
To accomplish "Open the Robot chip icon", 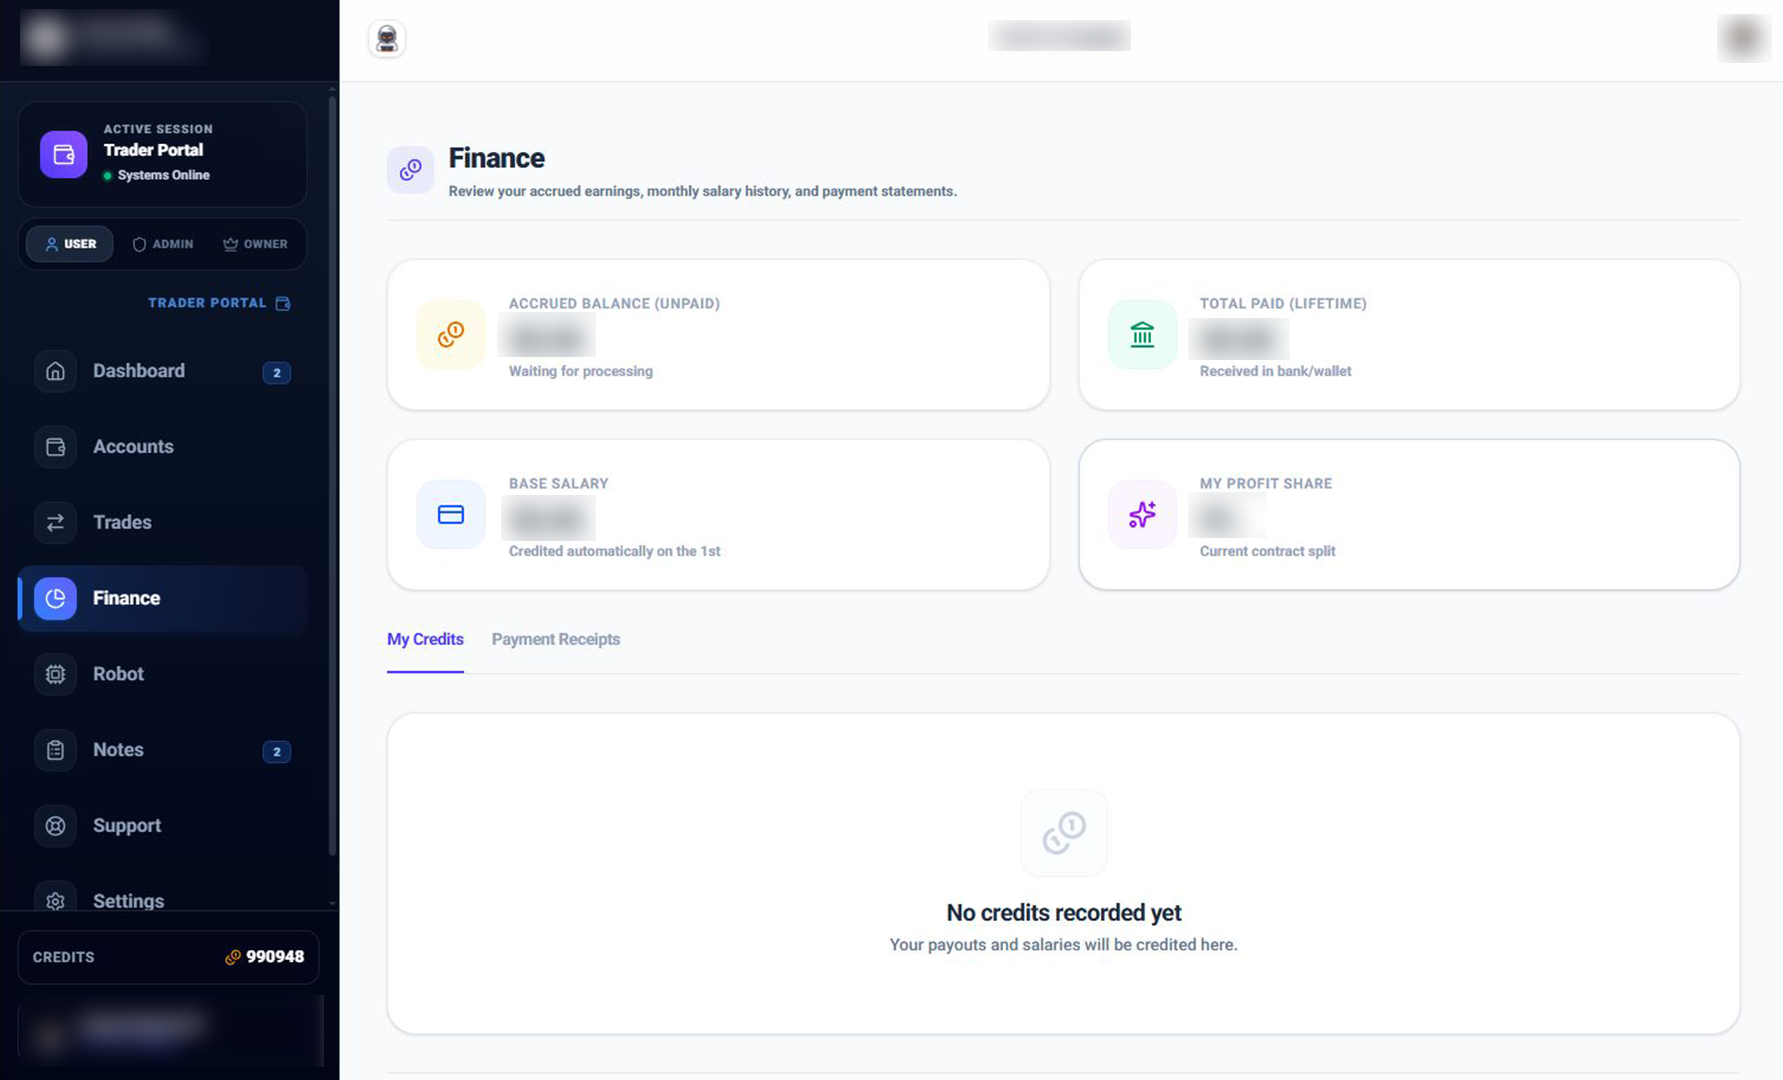I will (55, 674).
